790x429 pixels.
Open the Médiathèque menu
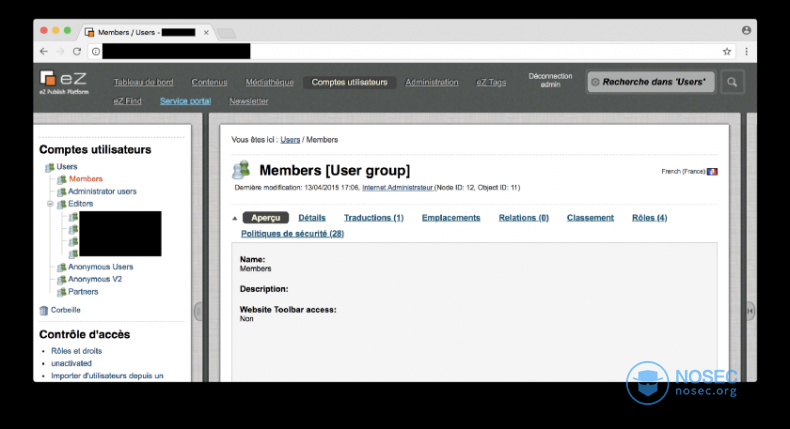tap(270, 82)
